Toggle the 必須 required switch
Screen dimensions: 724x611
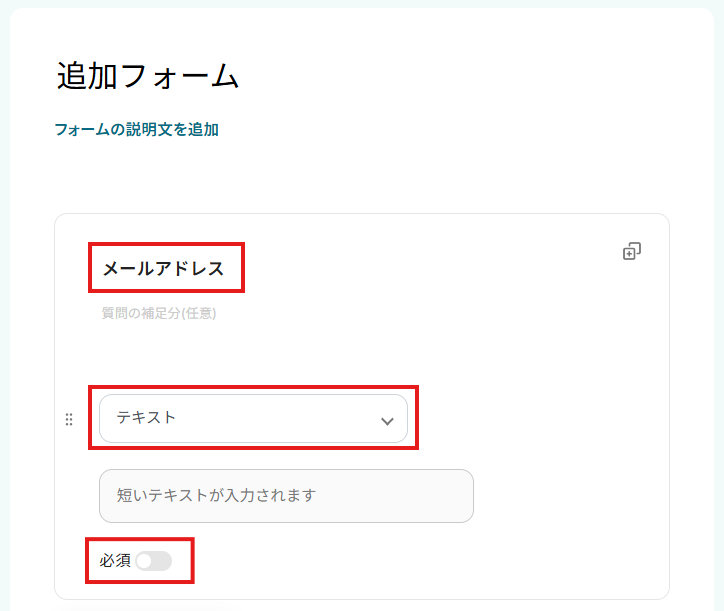pyautogui.click(x=154, y=561)
